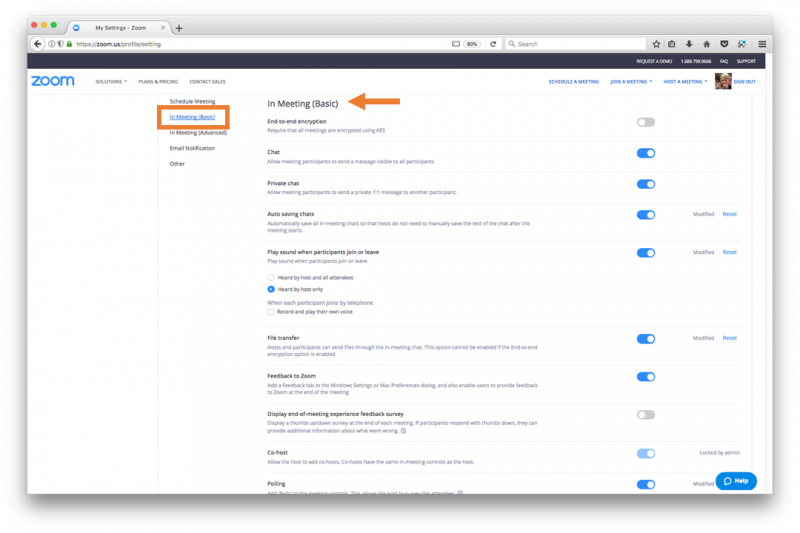Click into the browser Search field

click(x=576, y=44)
